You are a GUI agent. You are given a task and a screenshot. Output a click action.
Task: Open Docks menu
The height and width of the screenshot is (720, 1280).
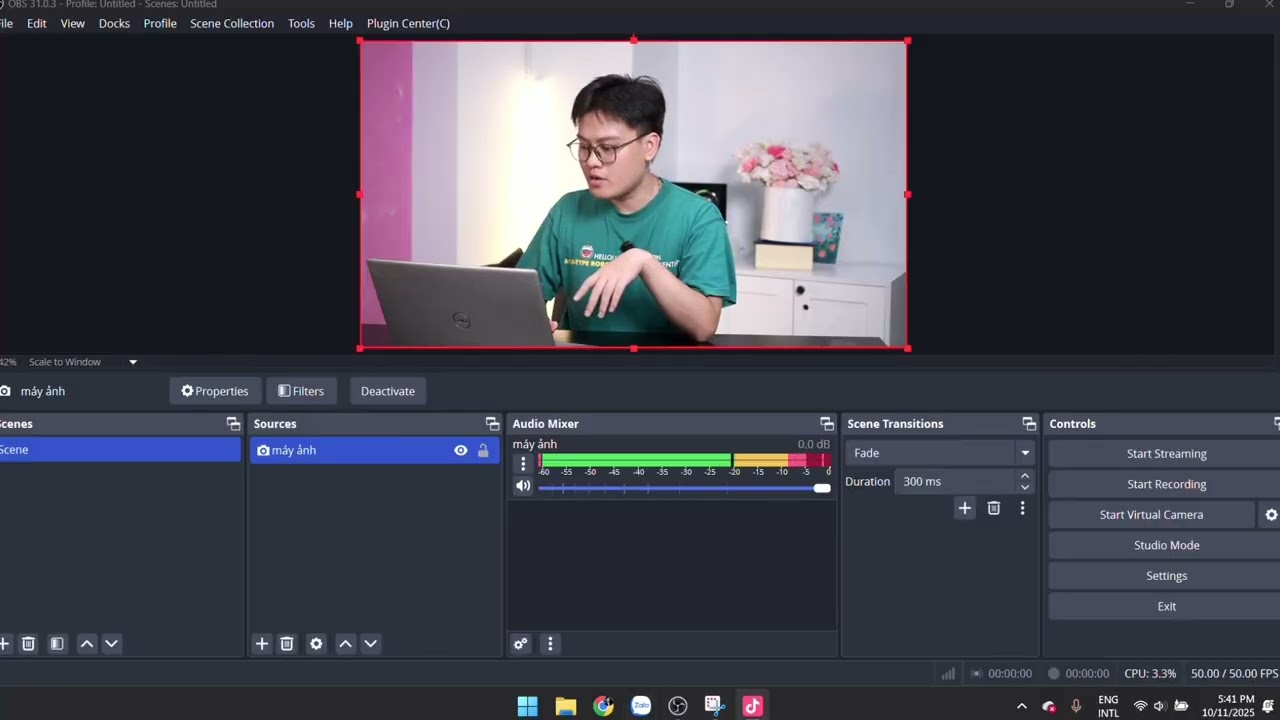[x=114, y=23]
